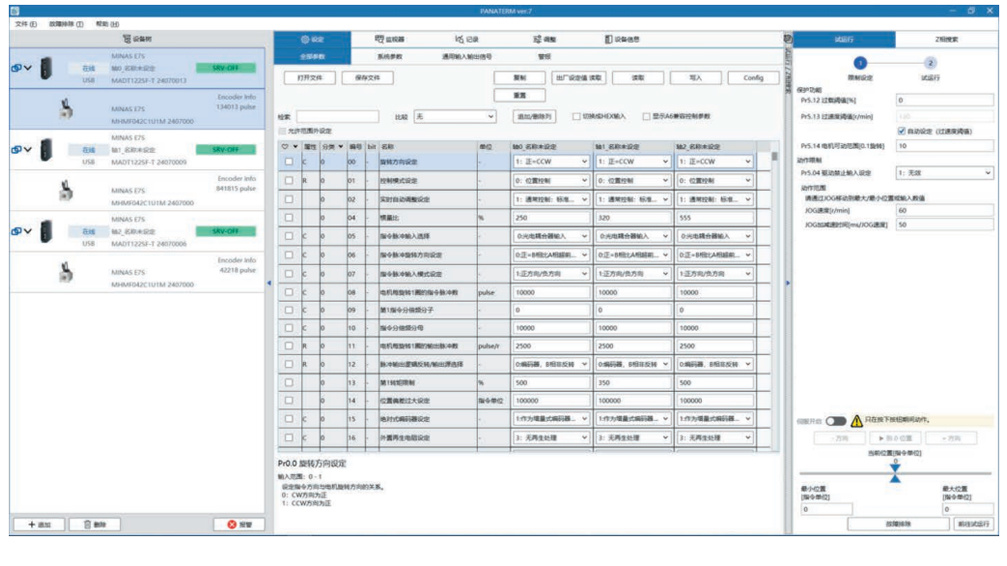Click the link icon for axis 0 driver
Viewport: 1007px width, 566px height.
point(16,67)
